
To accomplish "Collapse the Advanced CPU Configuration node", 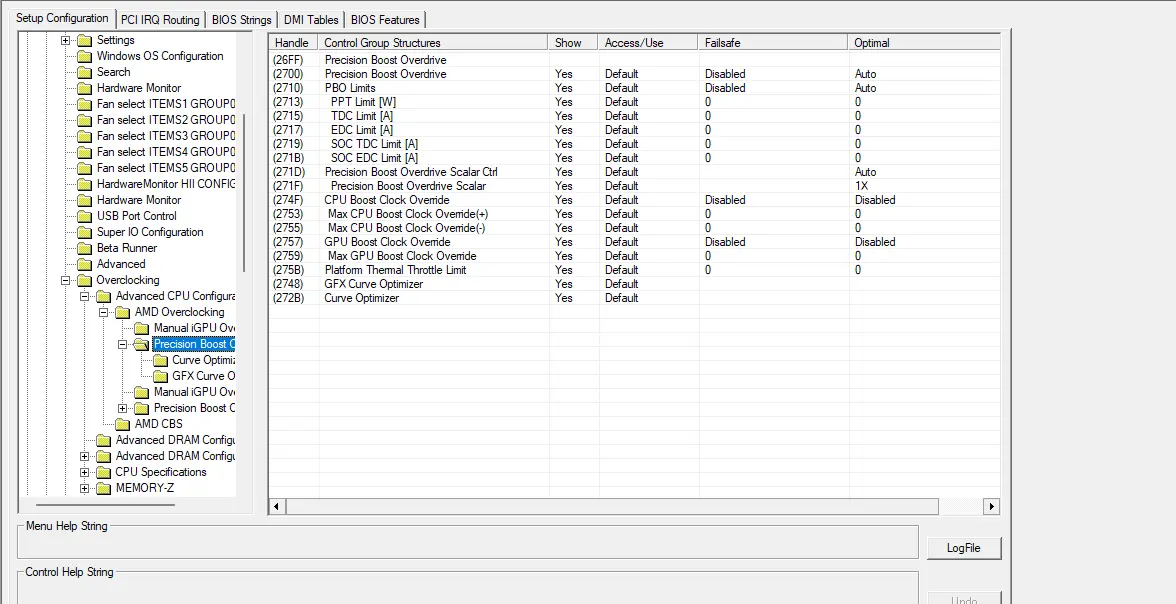I will point(84,296).
